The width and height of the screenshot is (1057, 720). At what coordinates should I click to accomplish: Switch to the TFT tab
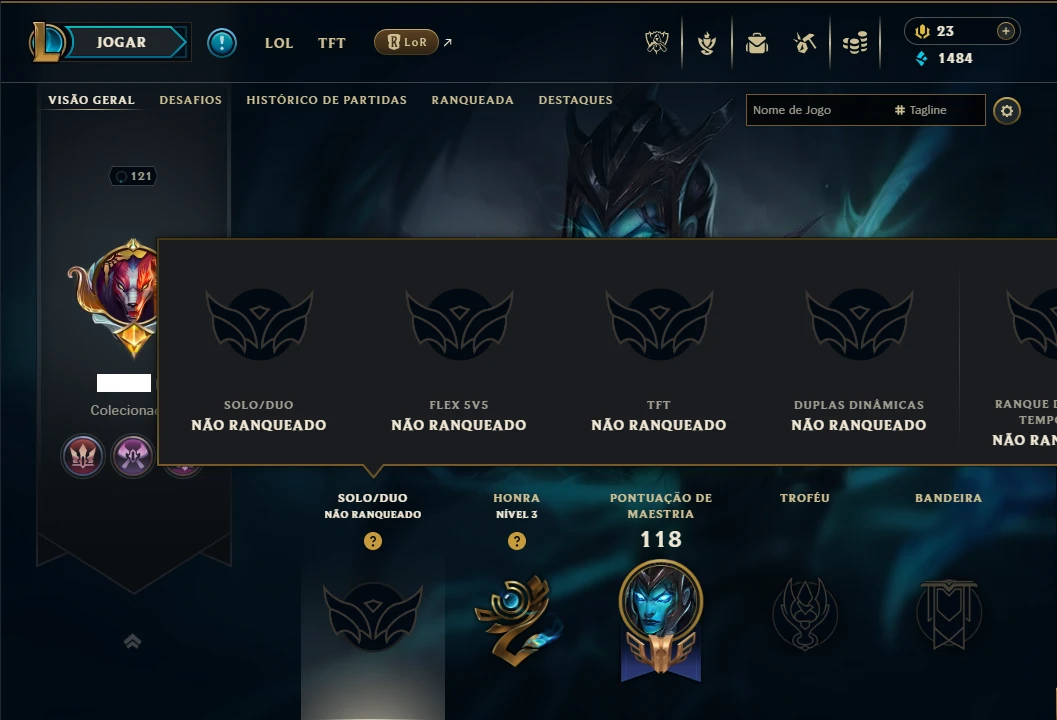pyautogui.click(x=332, y=42)
